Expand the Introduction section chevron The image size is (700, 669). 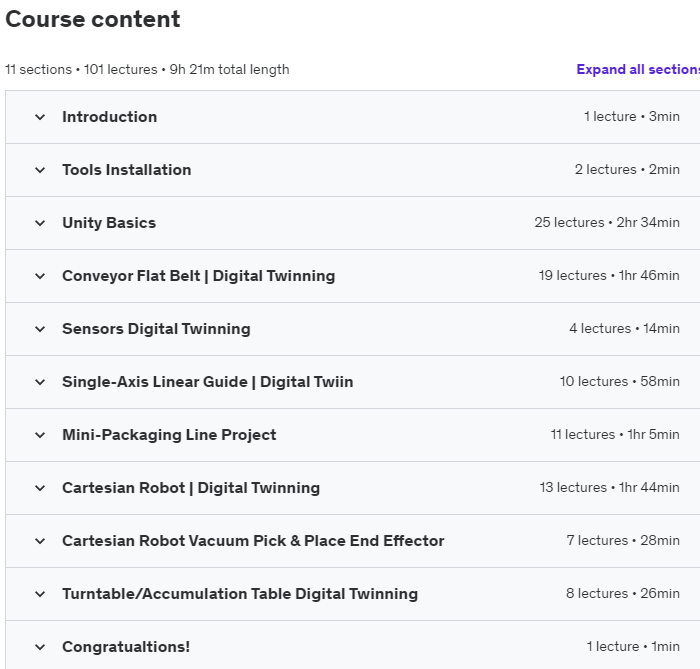pos(40,117)
